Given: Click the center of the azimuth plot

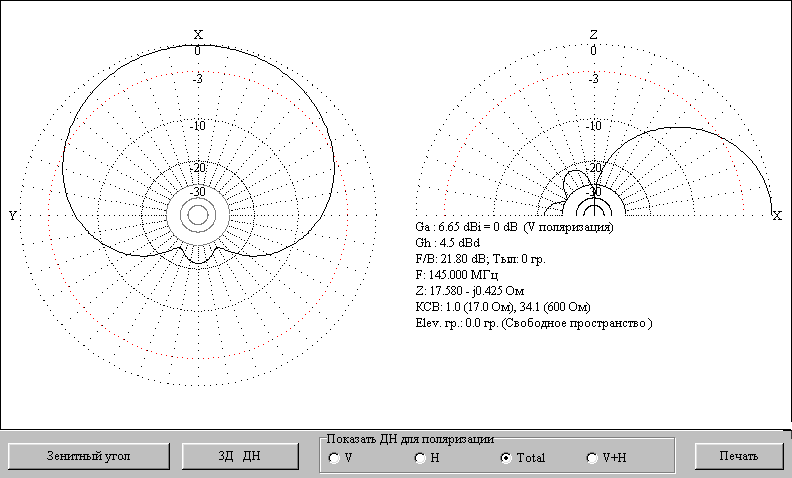Looking at the screenshot, I should (197, 214).
